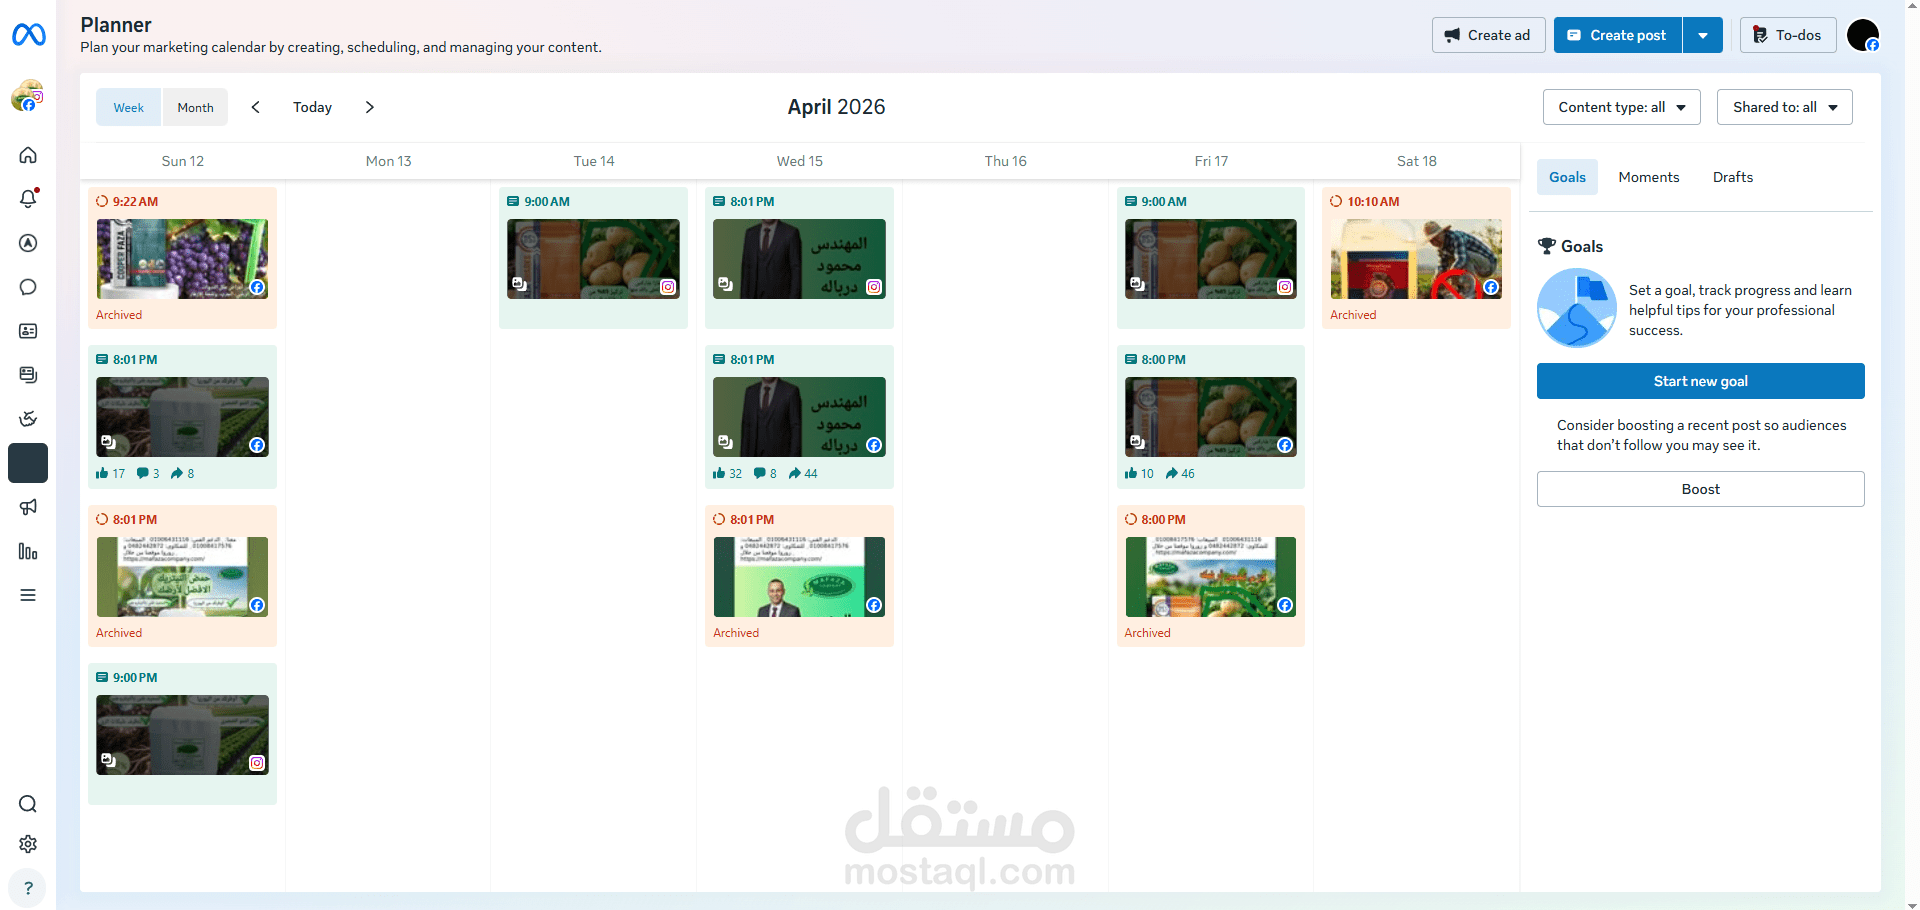Viewport: 1920px width, 910px height.
Task: Open Sun 12 9:22 AM grapes post thumbnail
Action: 182,259
